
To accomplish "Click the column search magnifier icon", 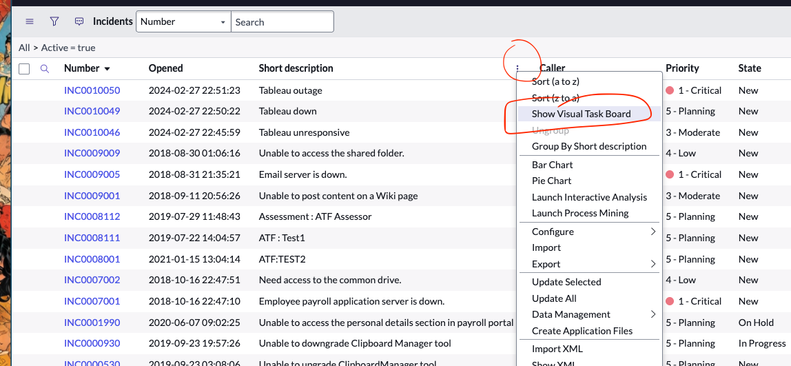I will [44, 69].
